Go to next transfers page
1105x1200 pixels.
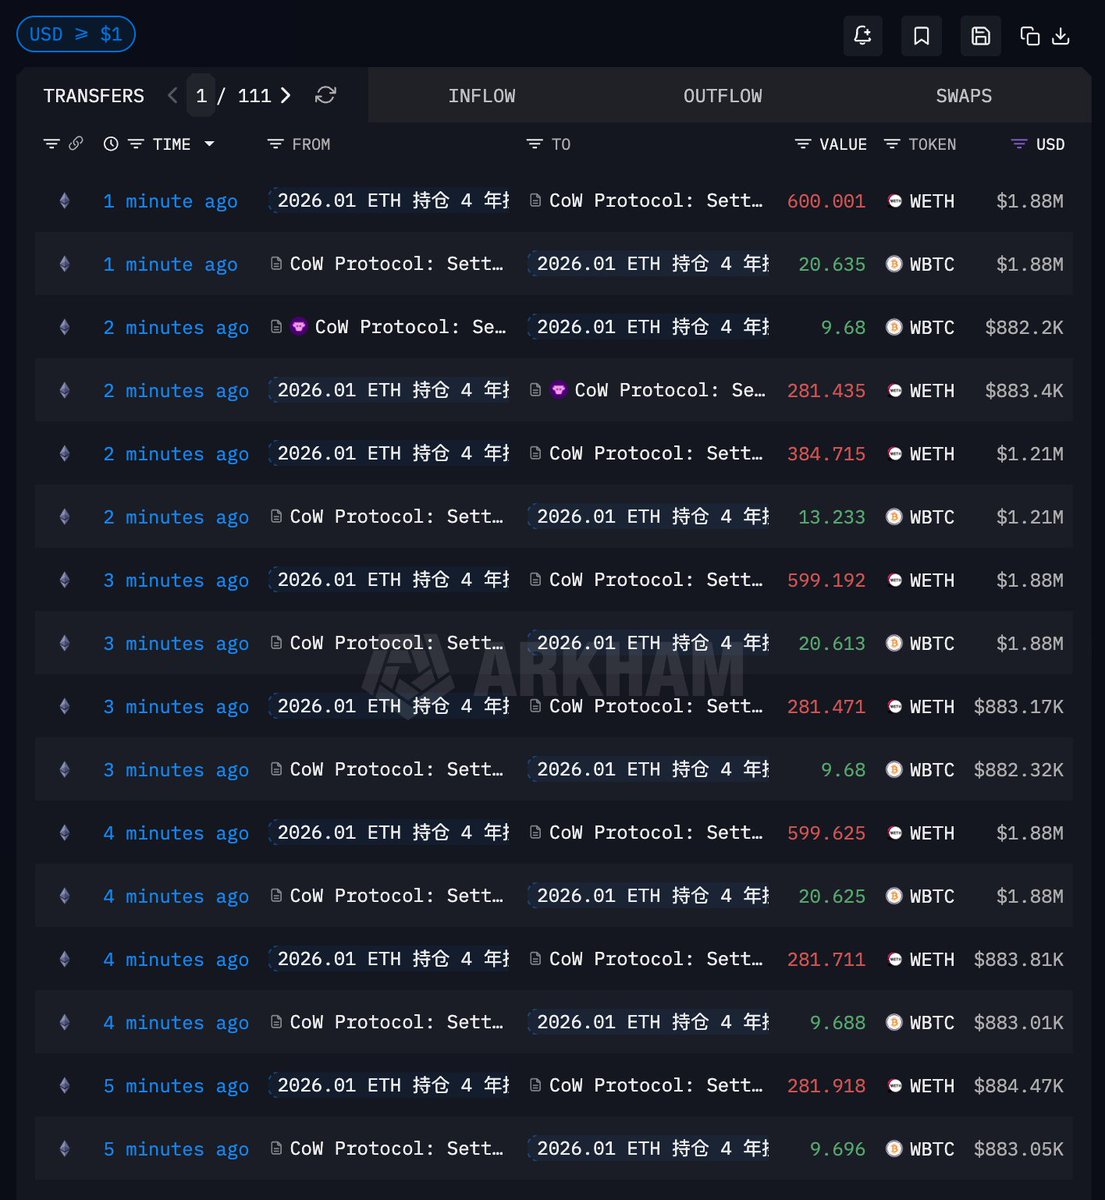[286, 95]
